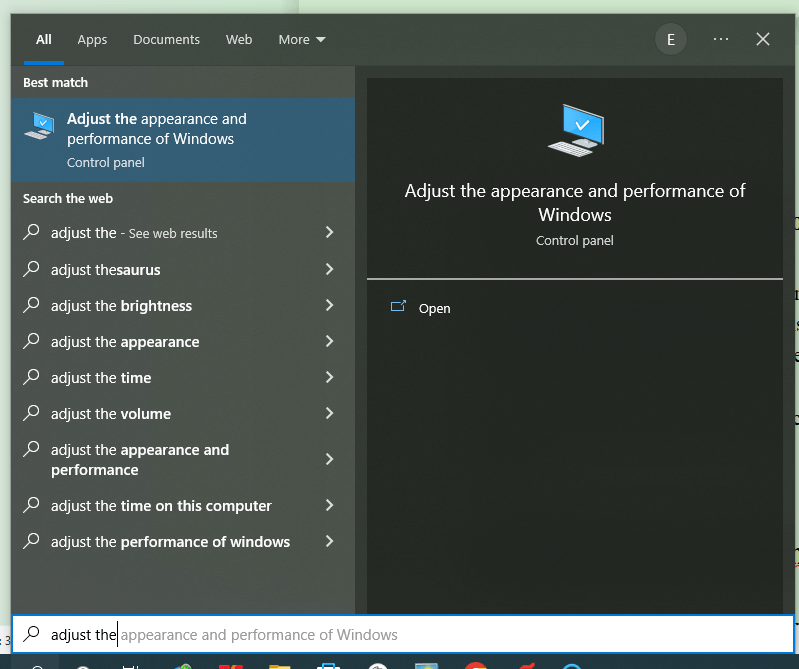Expand chevron beside 'adjust the time'
Viewport: 799px width, 669px height.
[x=329, y=377]
